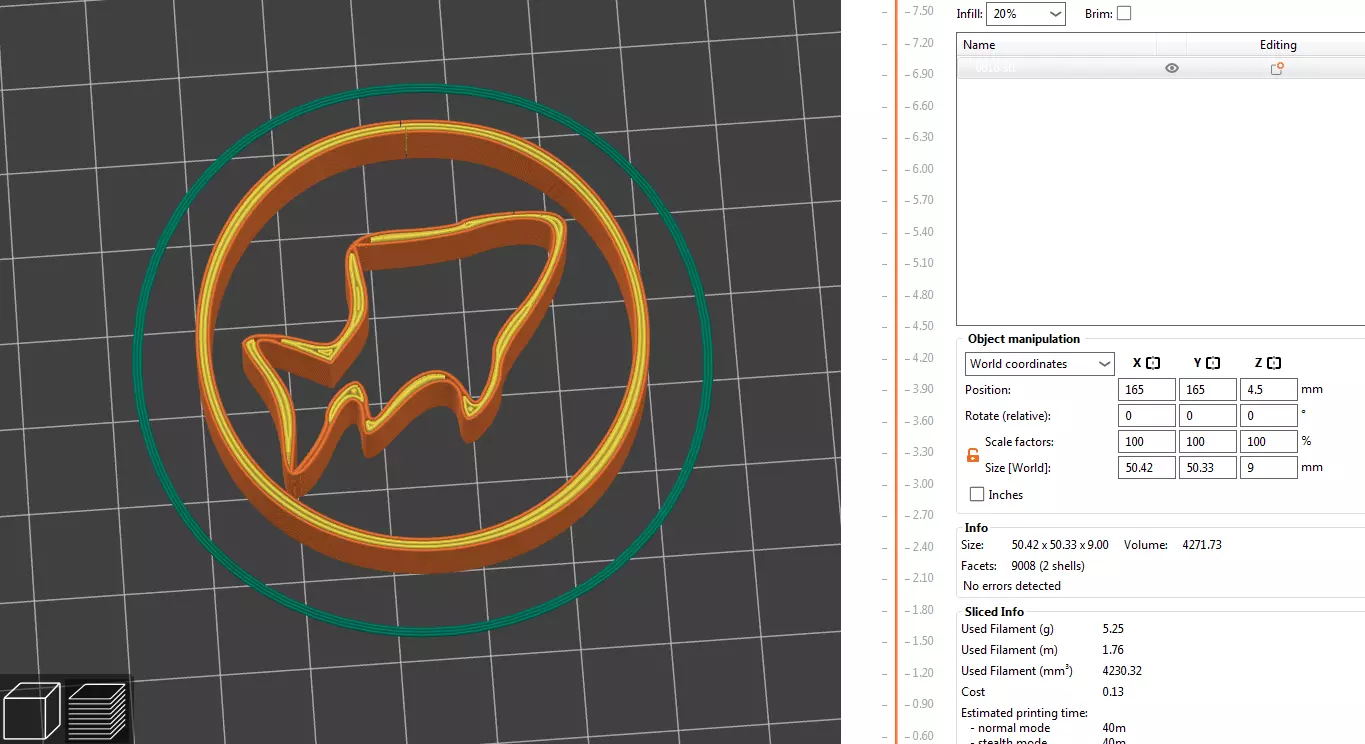Screen dimensions: 1365x744
Task: Toggle visibility eye of the listed object
Action: (x=1172, y=68)
